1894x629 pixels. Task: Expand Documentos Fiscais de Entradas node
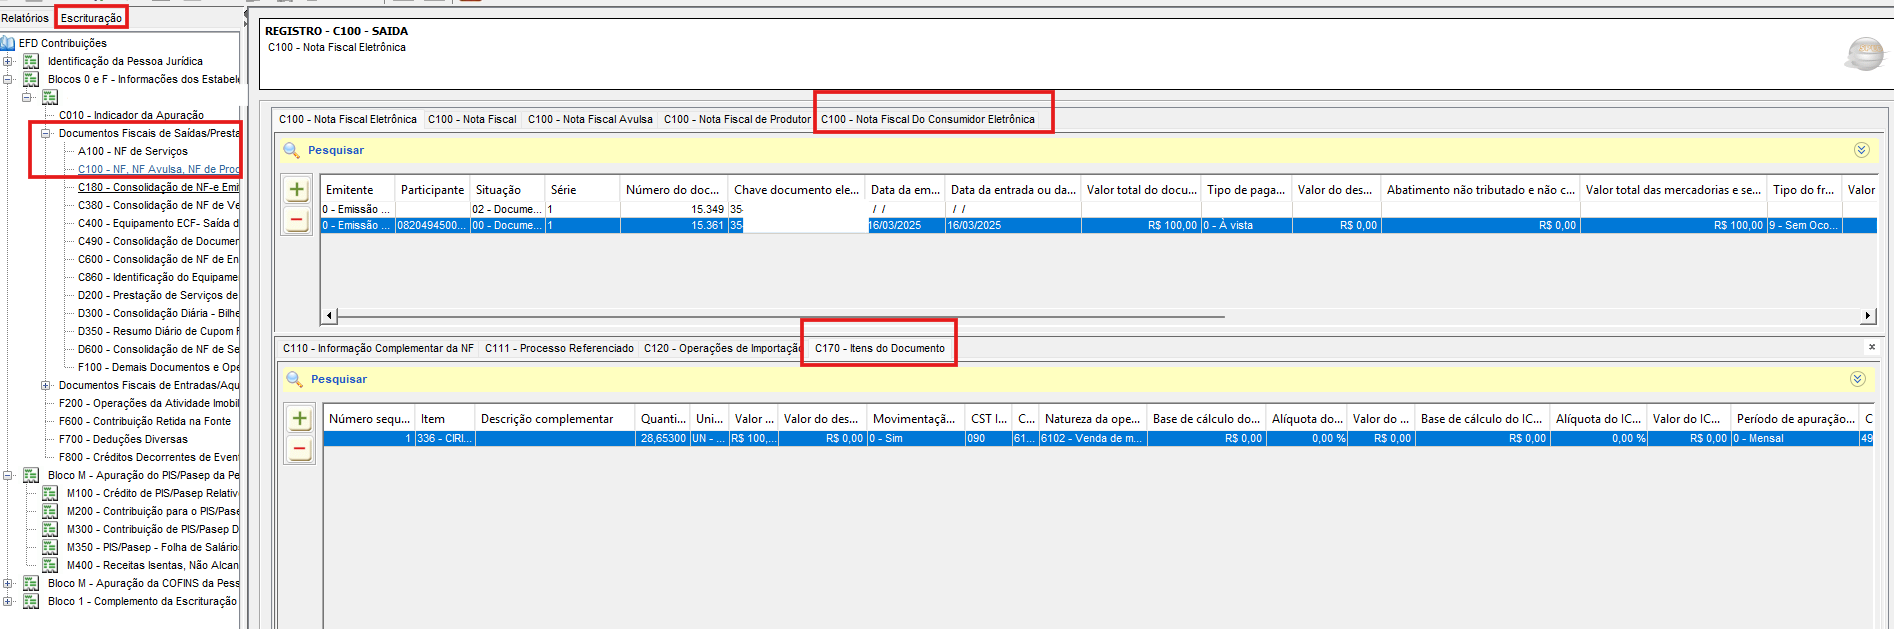(x=45, y=385)
